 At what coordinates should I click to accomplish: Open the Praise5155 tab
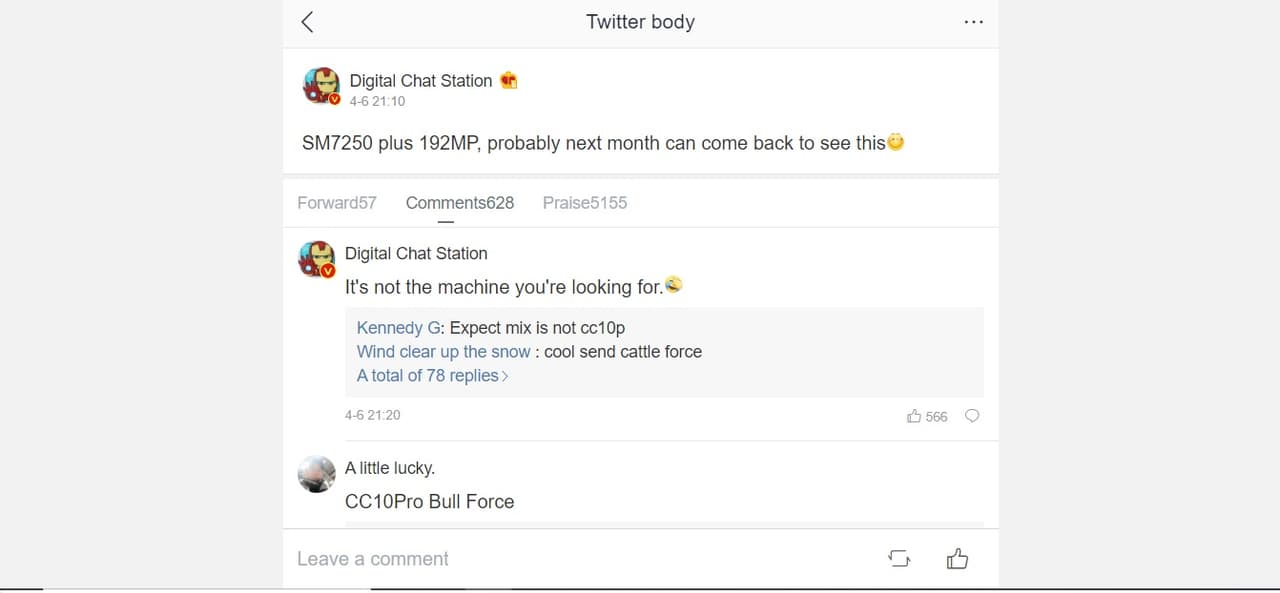pos(584,203)
